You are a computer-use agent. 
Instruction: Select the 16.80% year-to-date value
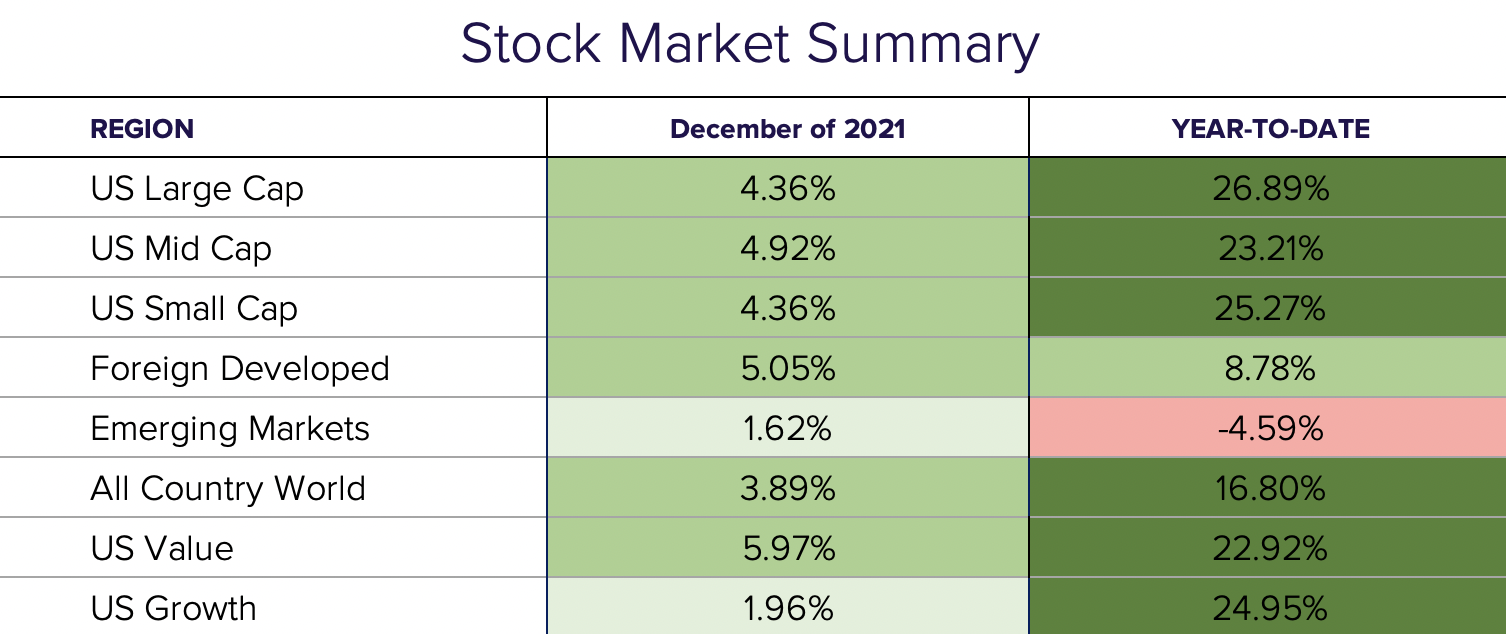[1270, 489]
